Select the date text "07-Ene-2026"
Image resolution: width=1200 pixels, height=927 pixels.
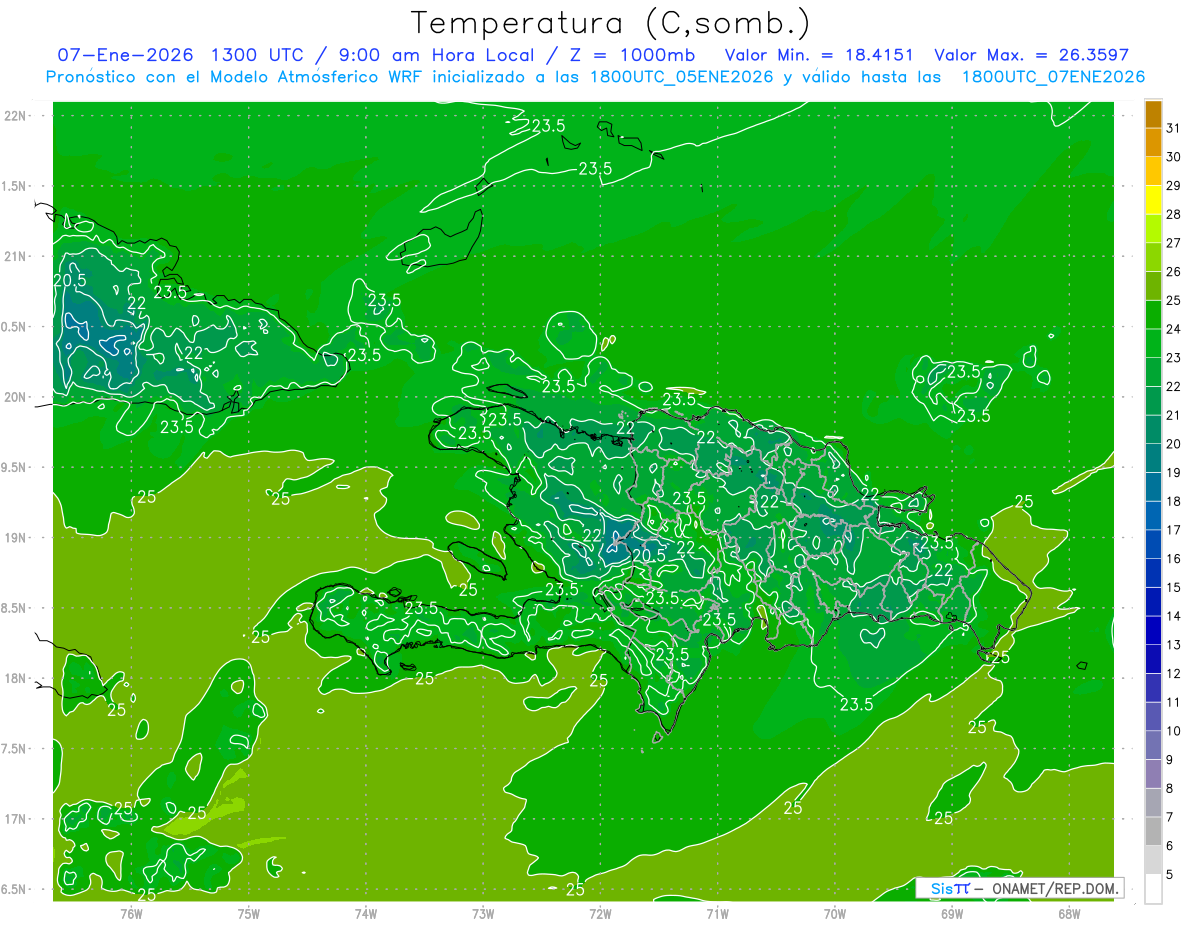[127, 55]
